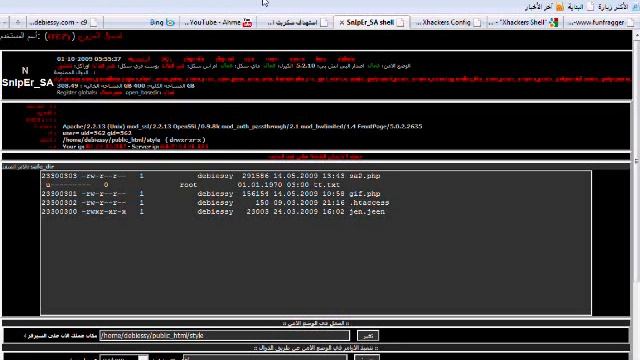Click the page scrollbar up arrow
The image size is (640, 360).
coord(636,36)
